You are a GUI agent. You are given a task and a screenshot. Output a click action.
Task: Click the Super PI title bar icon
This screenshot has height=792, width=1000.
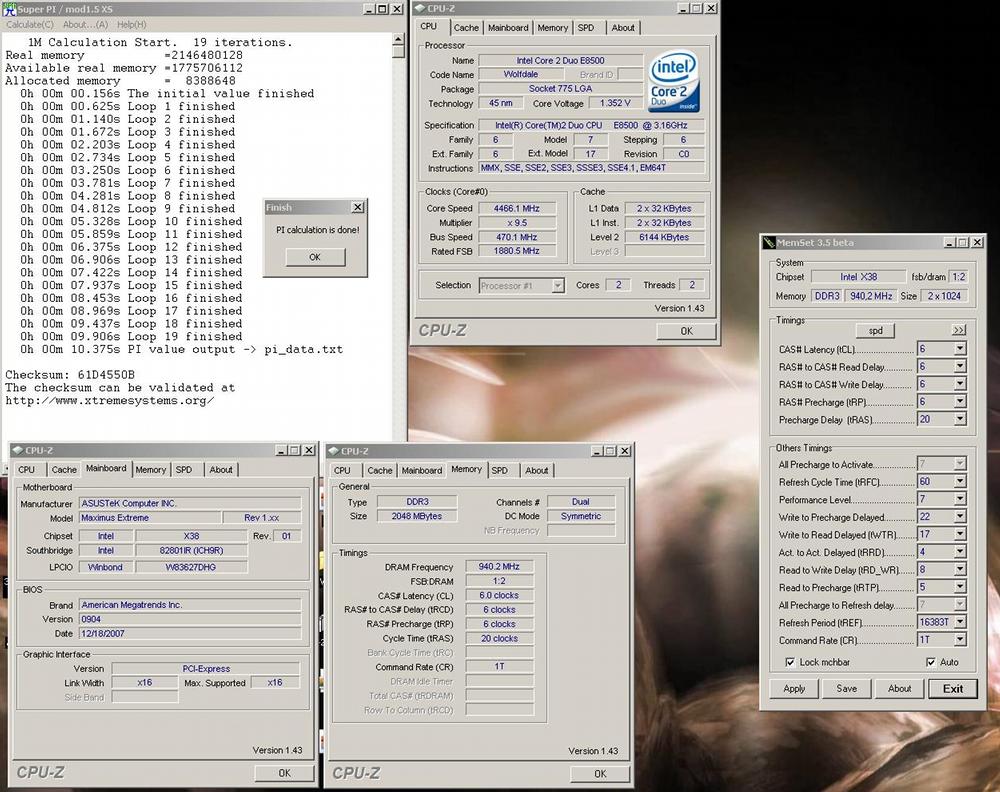[10, 9]
